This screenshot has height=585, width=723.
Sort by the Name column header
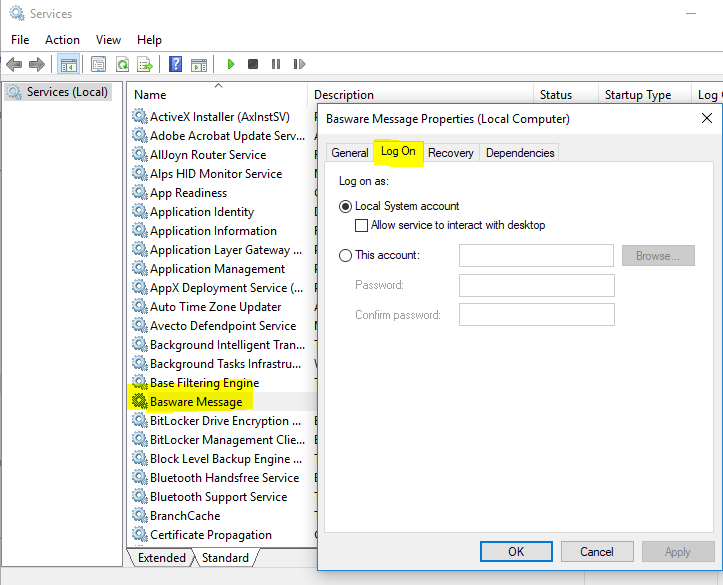coord(217,95)
